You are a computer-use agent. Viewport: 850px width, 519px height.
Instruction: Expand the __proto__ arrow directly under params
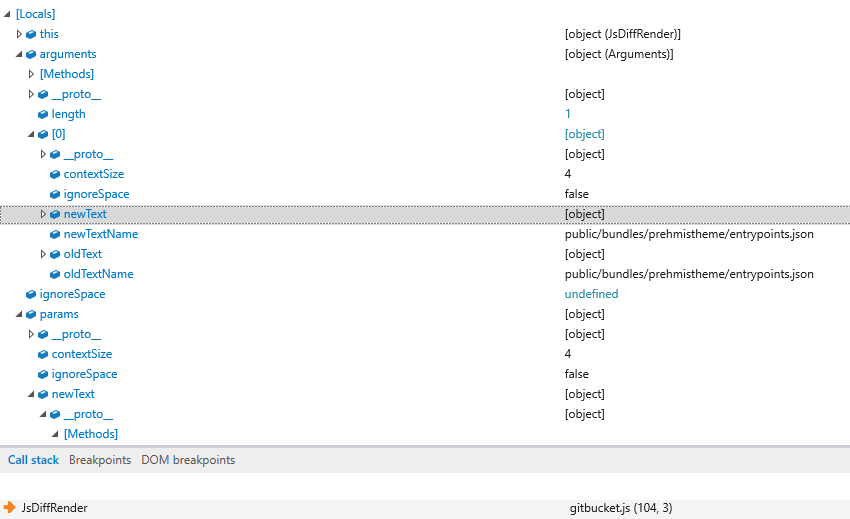(31, 335)
